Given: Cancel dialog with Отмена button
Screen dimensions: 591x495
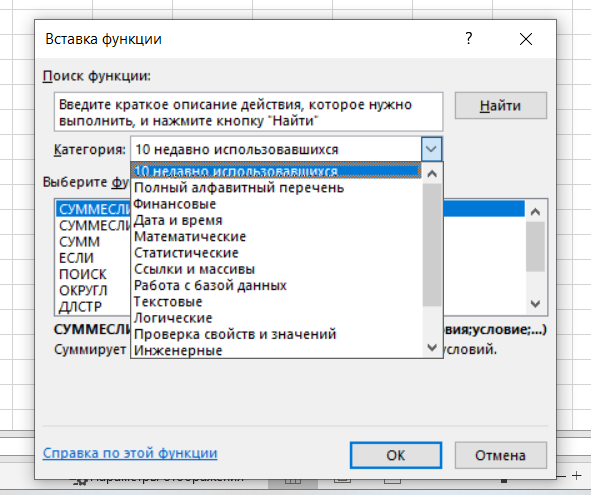Looking at the screenshot, I should (x=501, y=455).
